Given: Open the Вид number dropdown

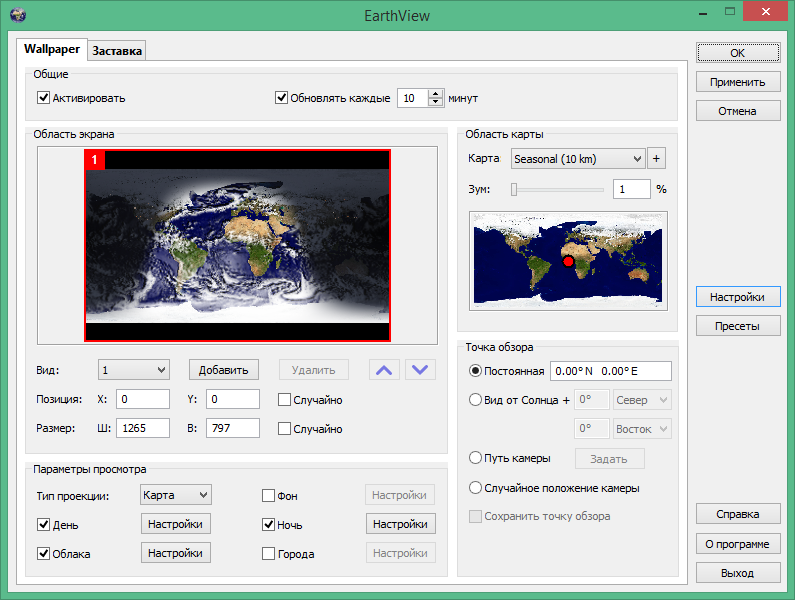Looking at the screenshot, I should [134, 370].
